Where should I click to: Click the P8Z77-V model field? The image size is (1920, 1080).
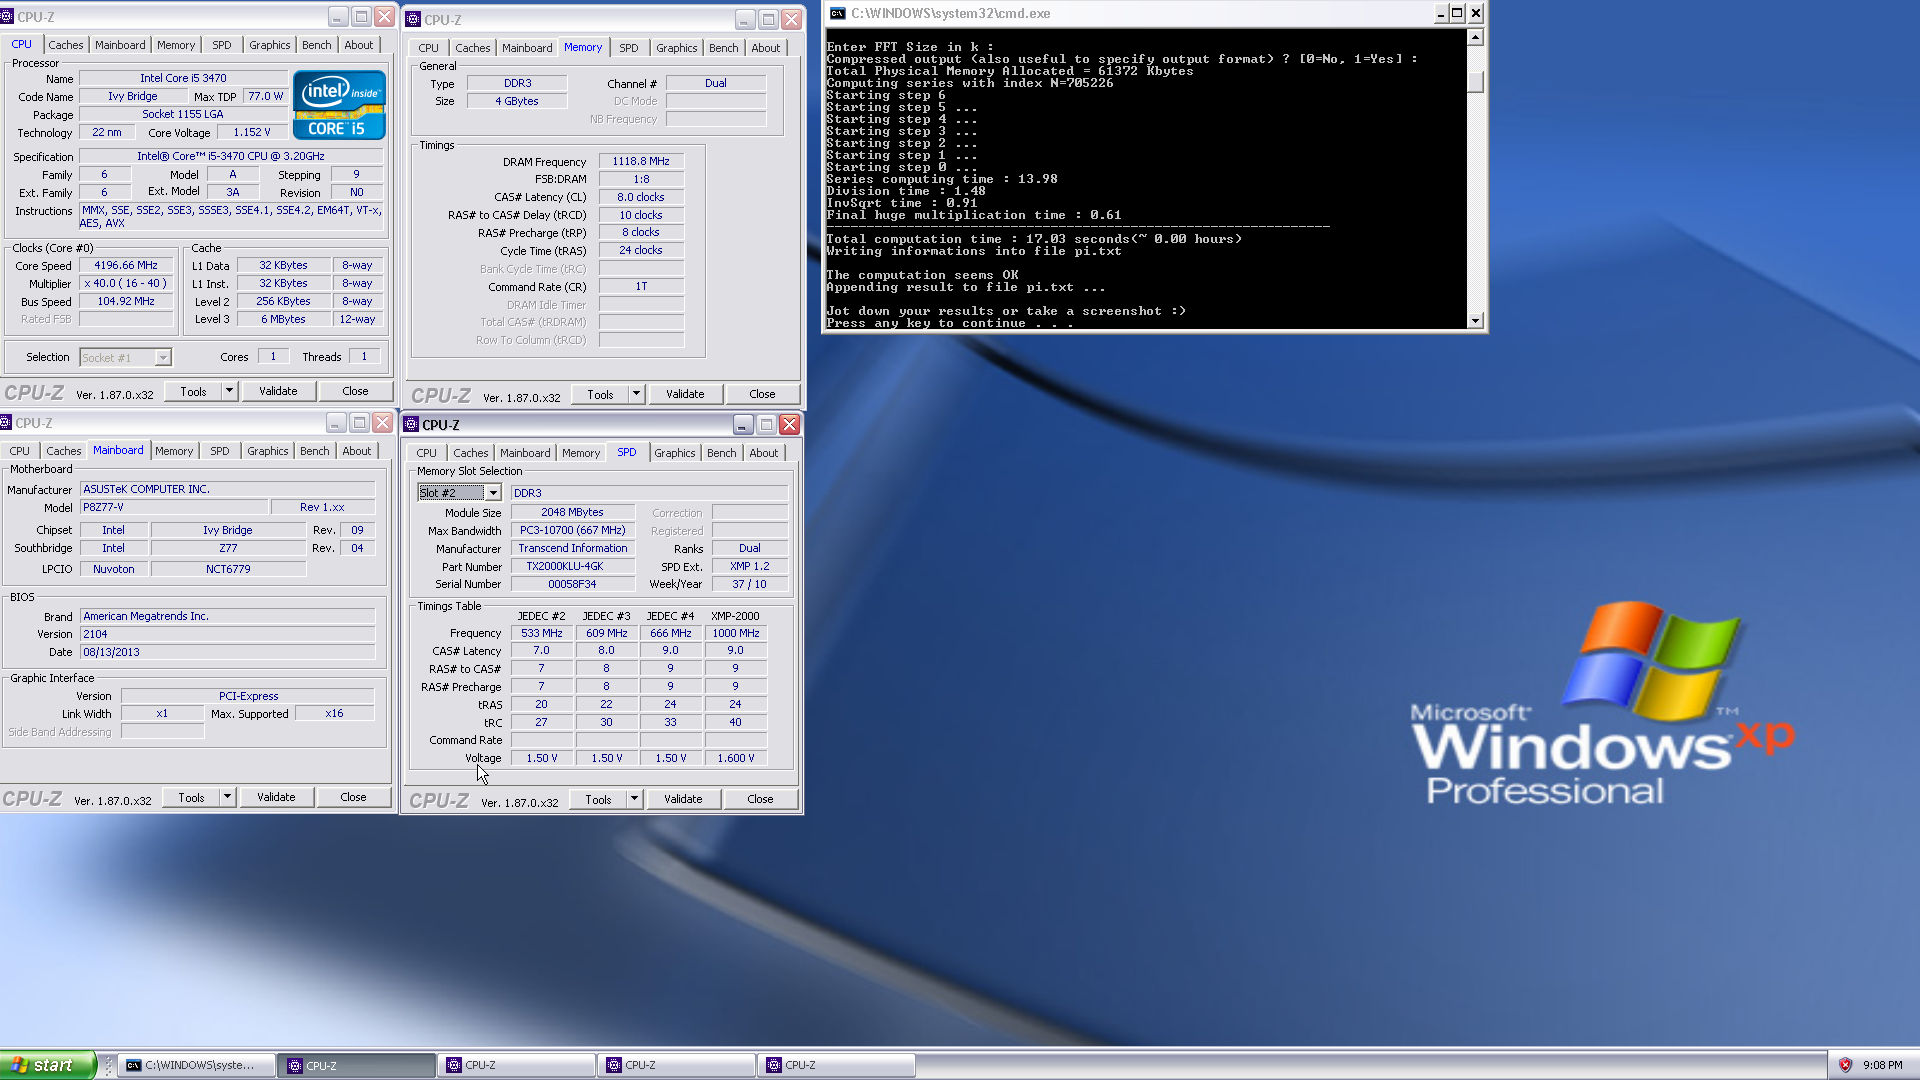175,507
